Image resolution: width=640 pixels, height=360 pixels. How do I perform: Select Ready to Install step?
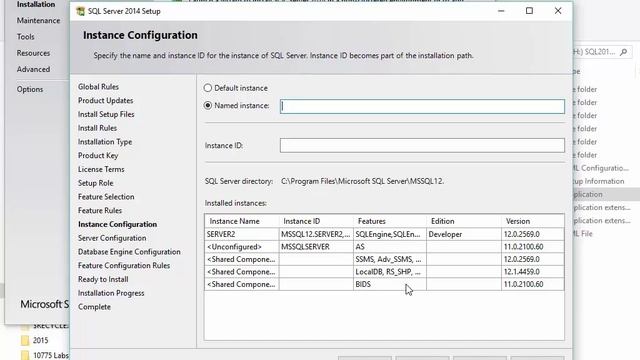pos(103,280)
